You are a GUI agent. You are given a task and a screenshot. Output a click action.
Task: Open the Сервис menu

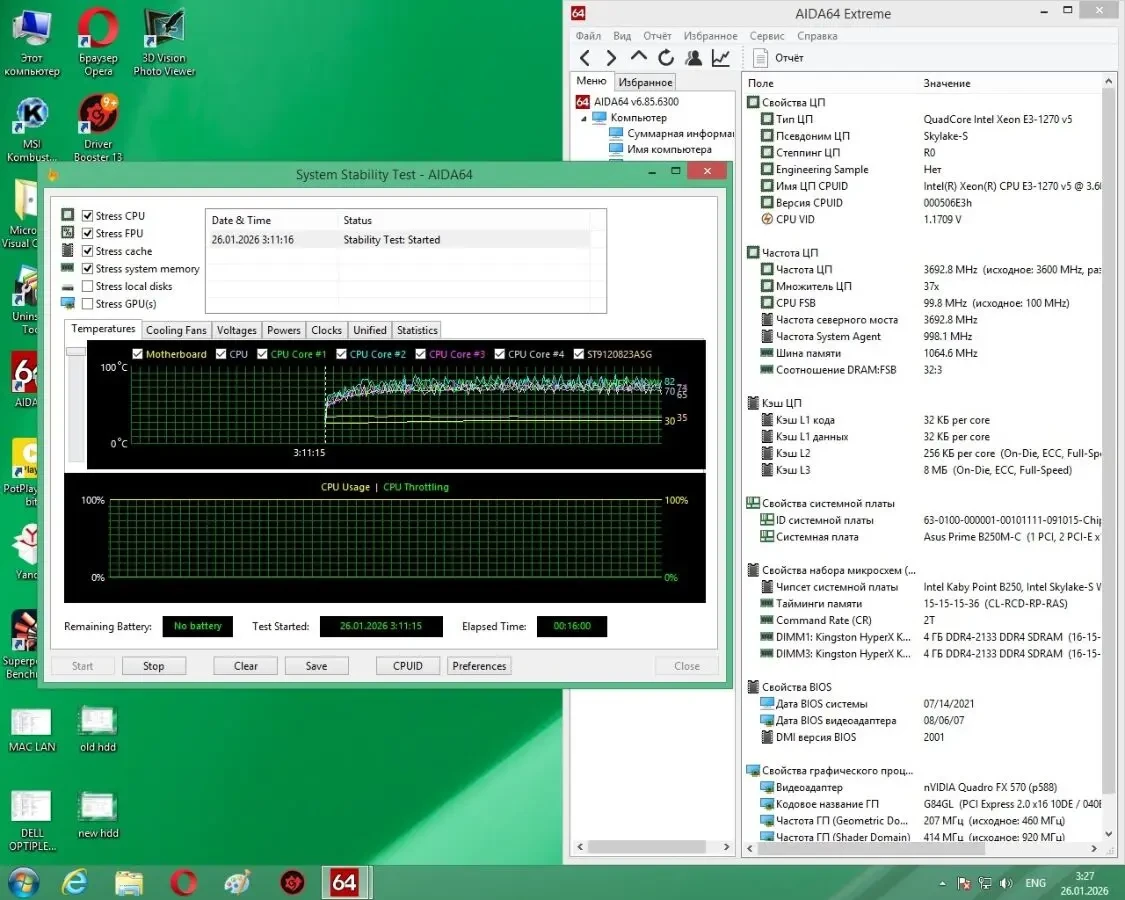click(766, 35)
